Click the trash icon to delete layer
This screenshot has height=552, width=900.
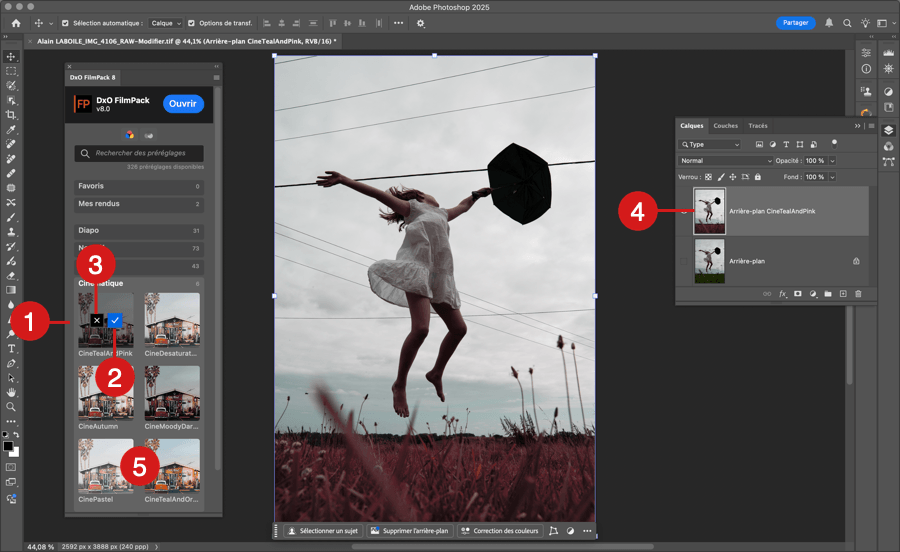point(858,294)
